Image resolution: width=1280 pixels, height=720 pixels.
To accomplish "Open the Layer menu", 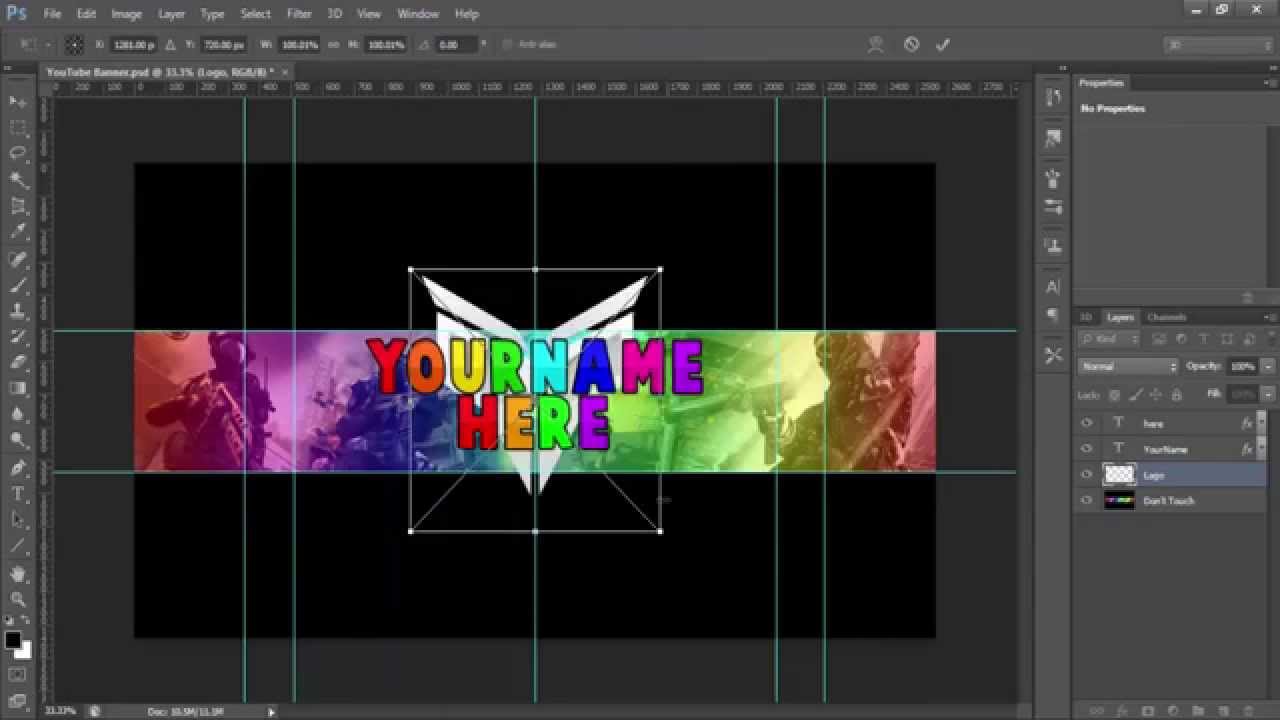I will [x=171, y=14].
